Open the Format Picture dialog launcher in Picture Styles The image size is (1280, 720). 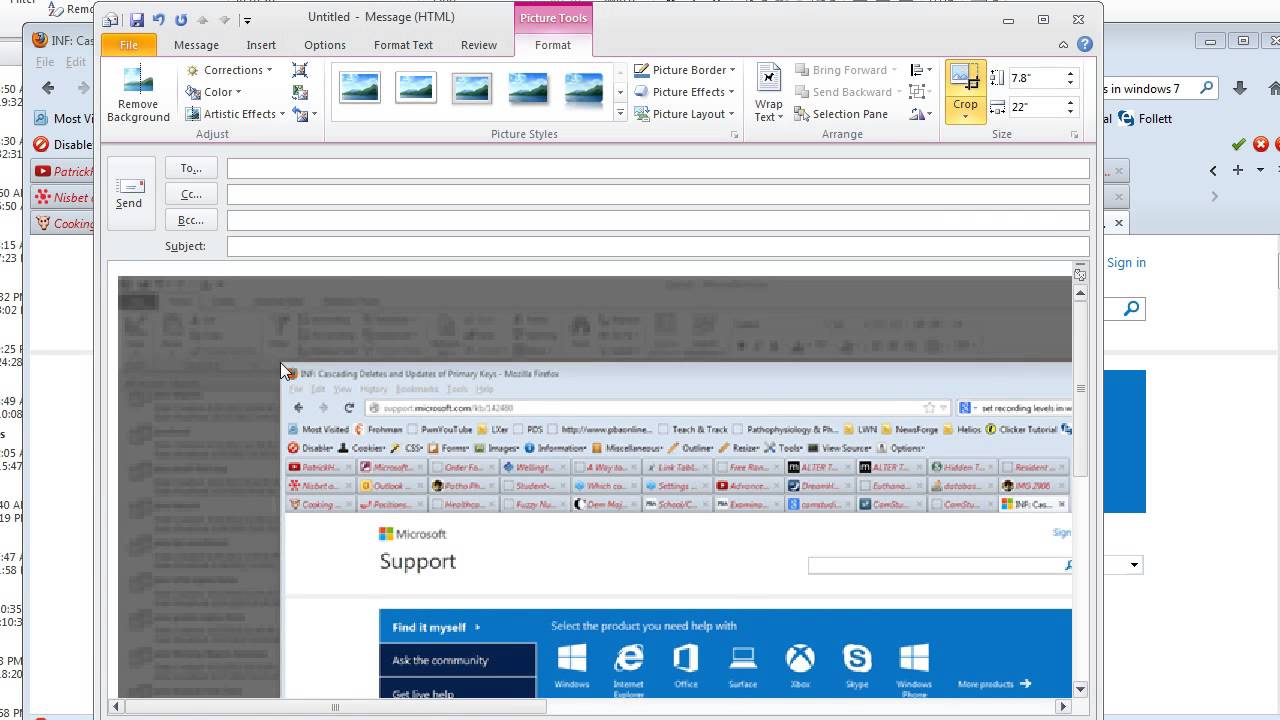tap(734, 135)
